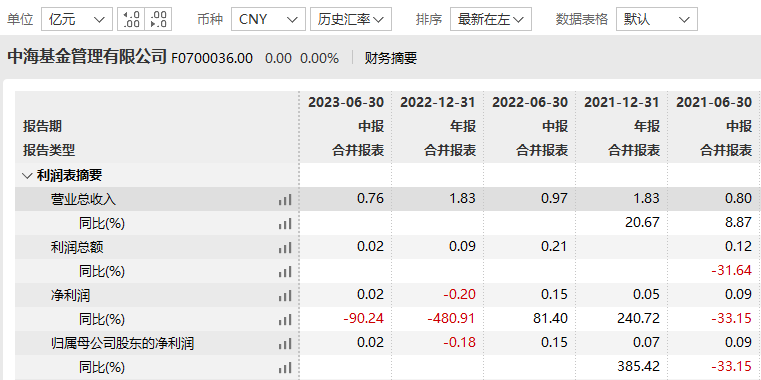
Task: Click the 报告期 row label
Action: tap(42, 127)
